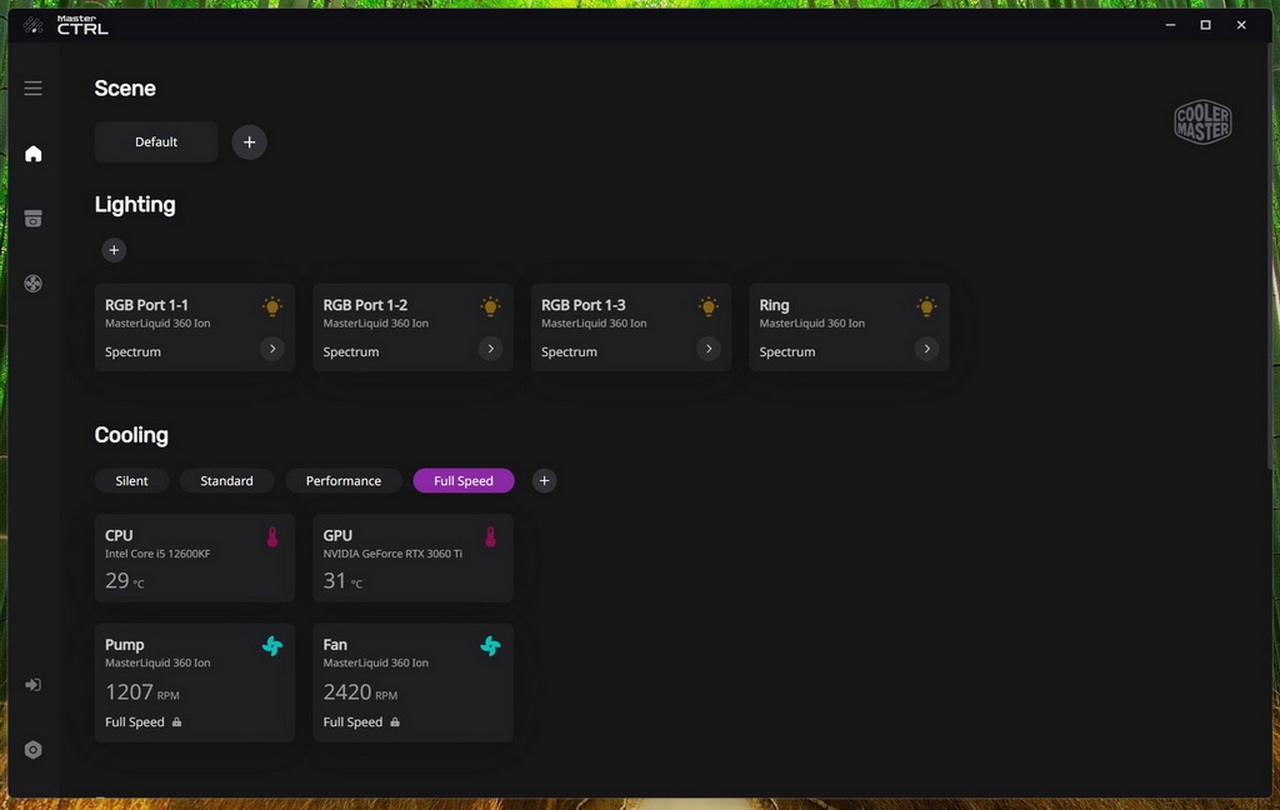This screenshot has width=1280, height=810.
Task: Go to the Home page icon
Action: [x=33, y=153]
